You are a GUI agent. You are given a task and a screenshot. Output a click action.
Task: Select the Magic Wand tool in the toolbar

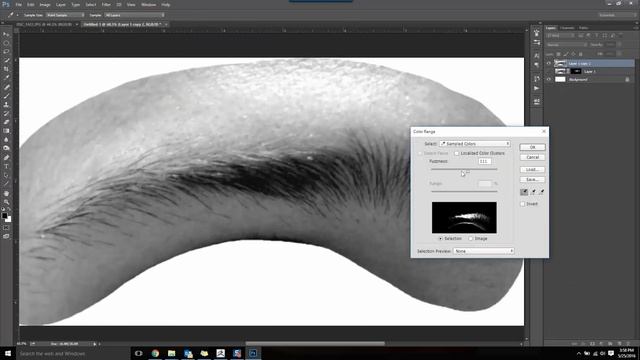6,60
